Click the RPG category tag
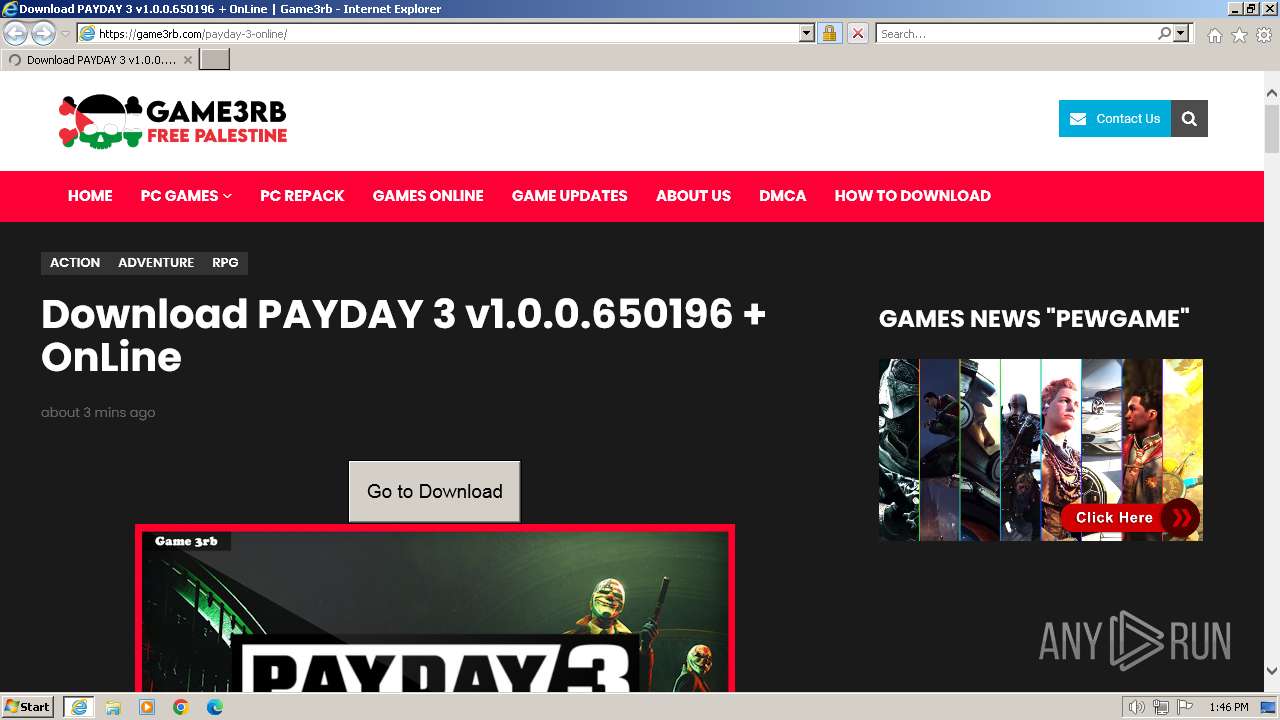 pos(225,263)
